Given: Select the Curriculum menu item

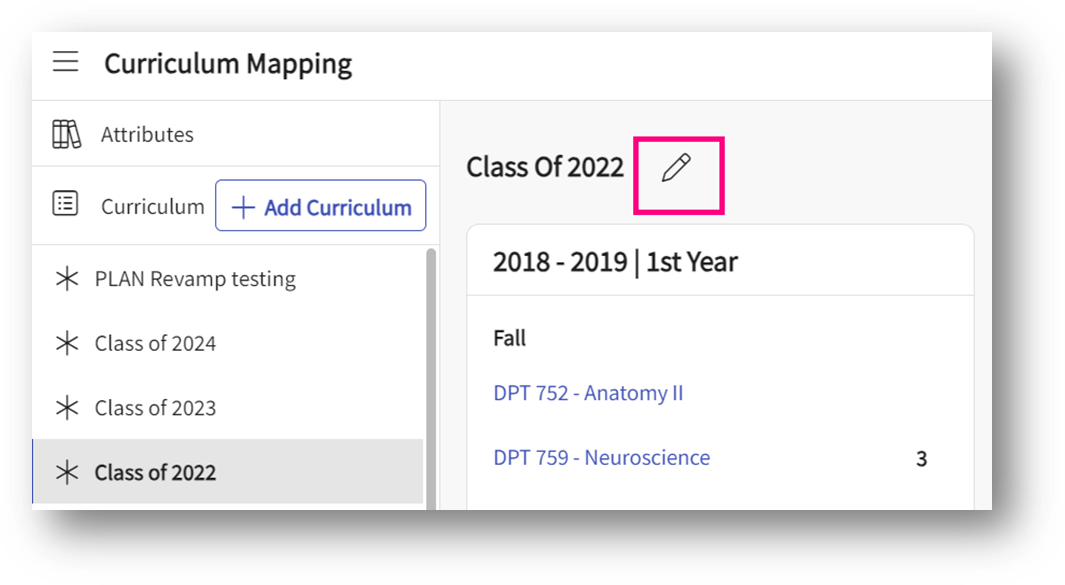Looking at the screenshot, I should point(152,207).
